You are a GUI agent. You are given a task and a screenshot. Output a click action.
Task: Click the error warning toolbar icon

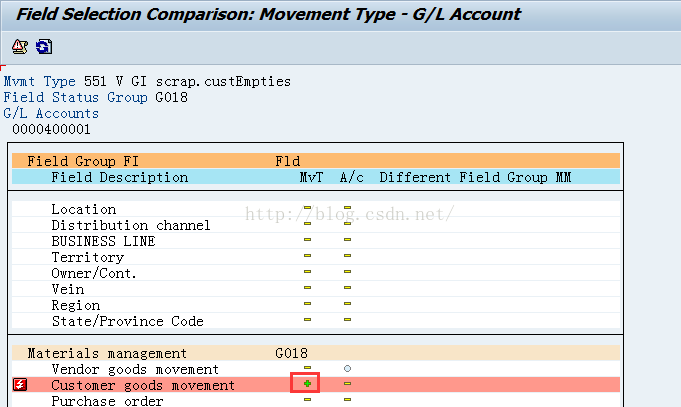[x=20, y=46]
